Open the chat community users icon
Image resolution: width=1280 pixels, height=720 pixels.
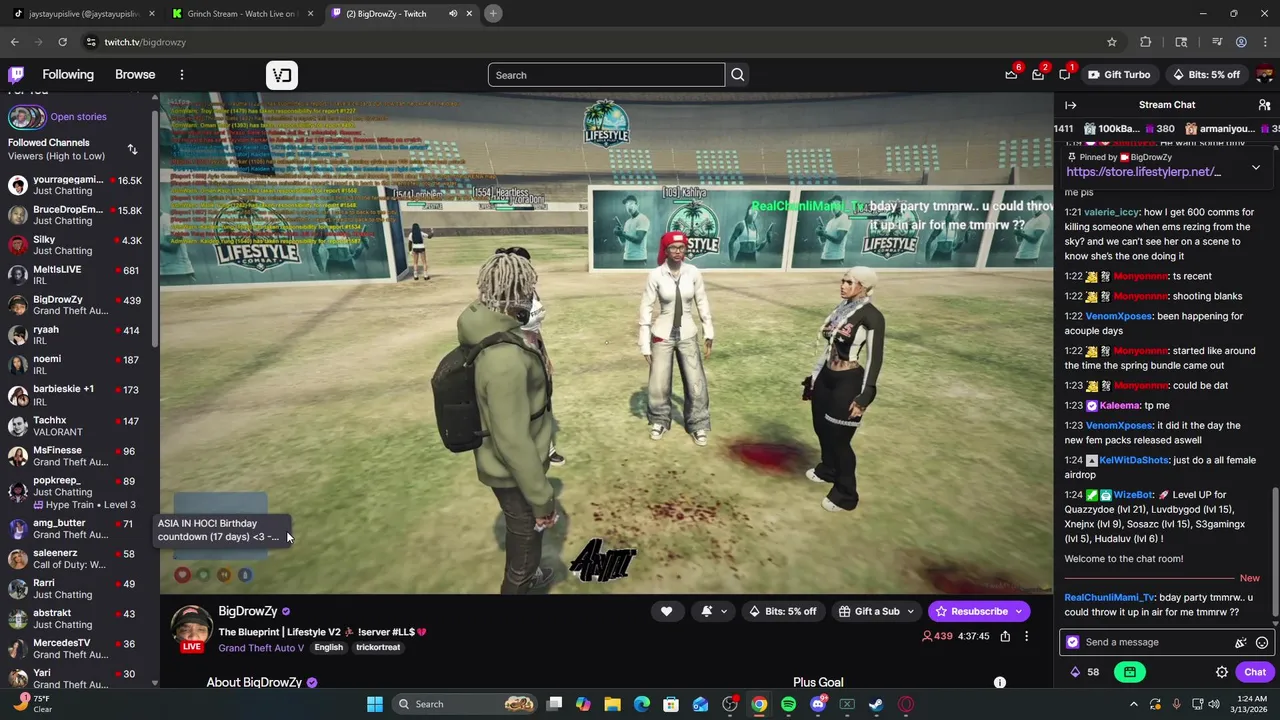(1264, 105)
